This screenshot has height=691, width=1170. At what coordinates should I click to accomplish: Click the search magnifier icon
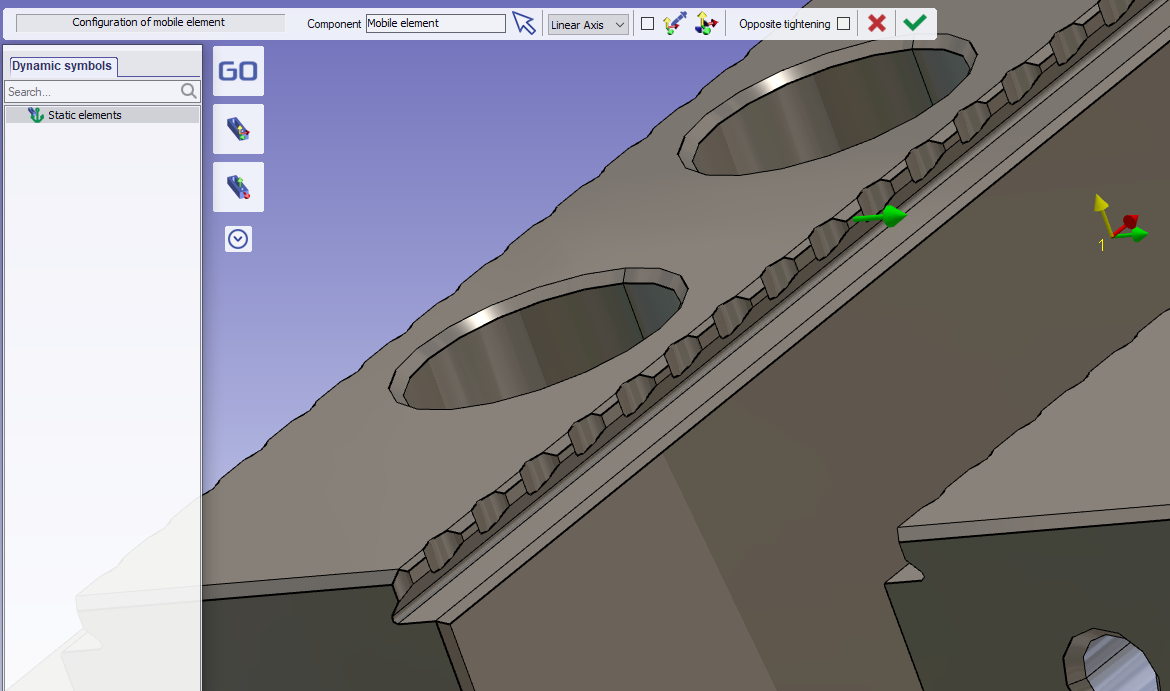point(189,91)
